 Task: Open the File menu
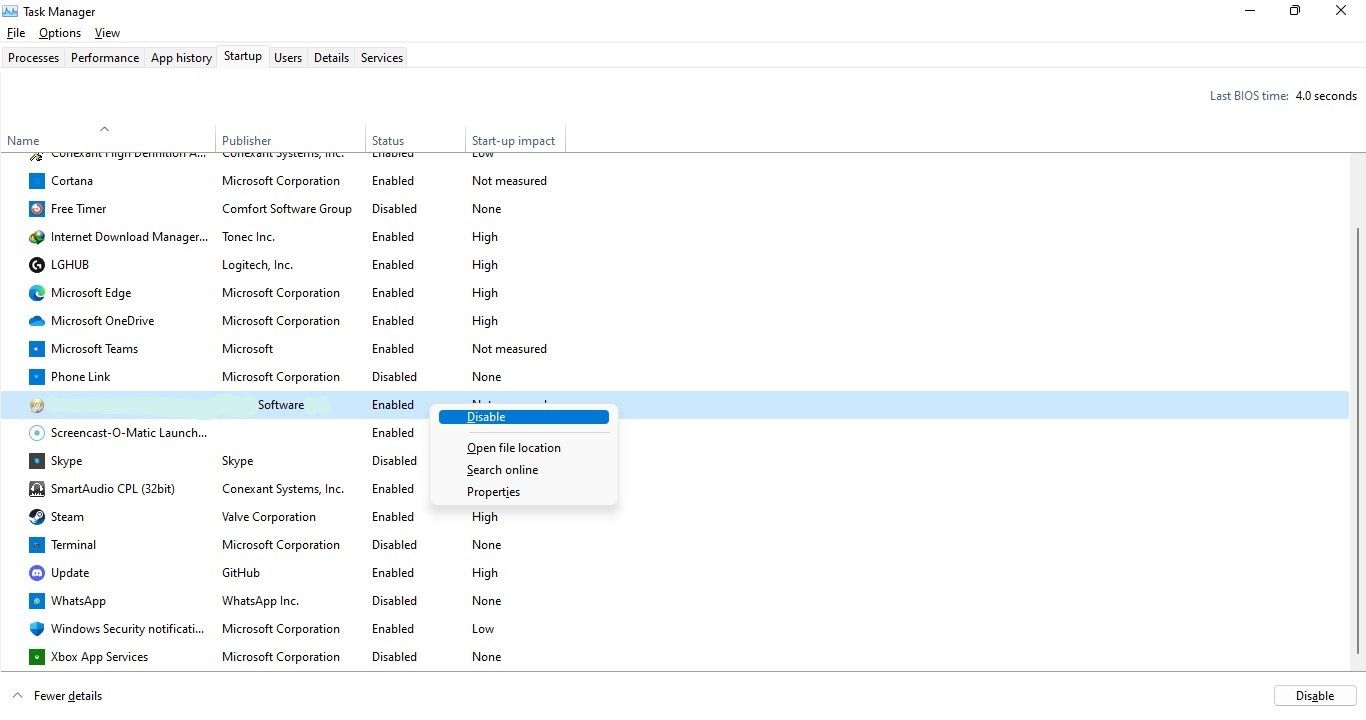[16, 33]
